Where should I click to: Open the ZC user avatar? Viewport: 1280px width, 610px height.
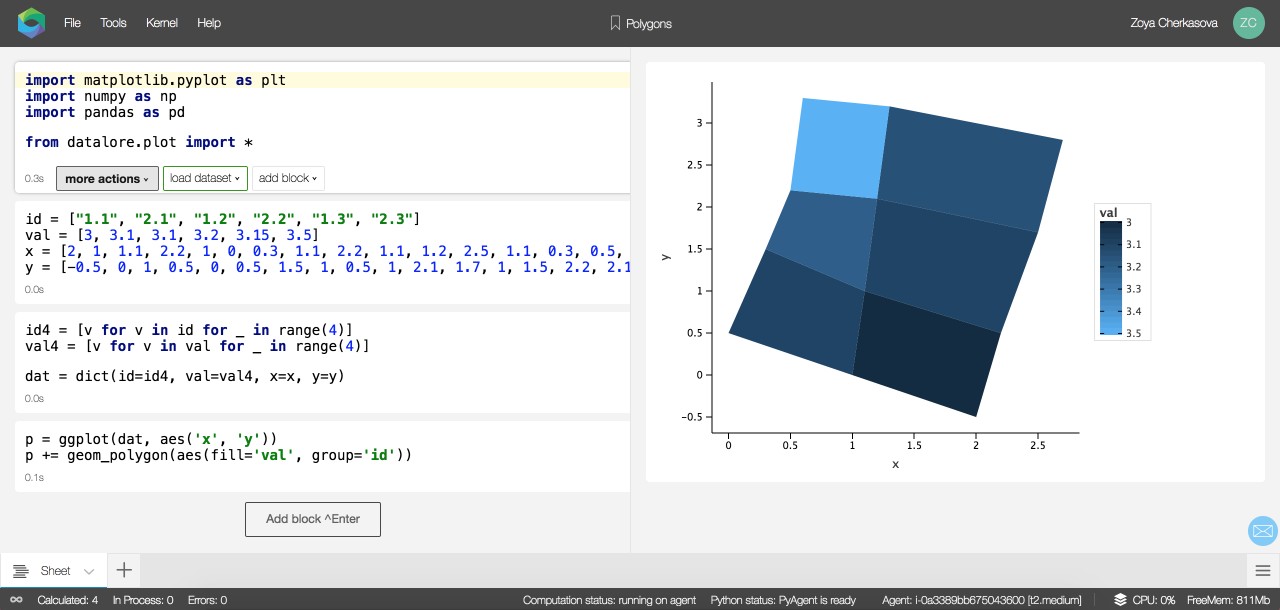[1249, 23]
